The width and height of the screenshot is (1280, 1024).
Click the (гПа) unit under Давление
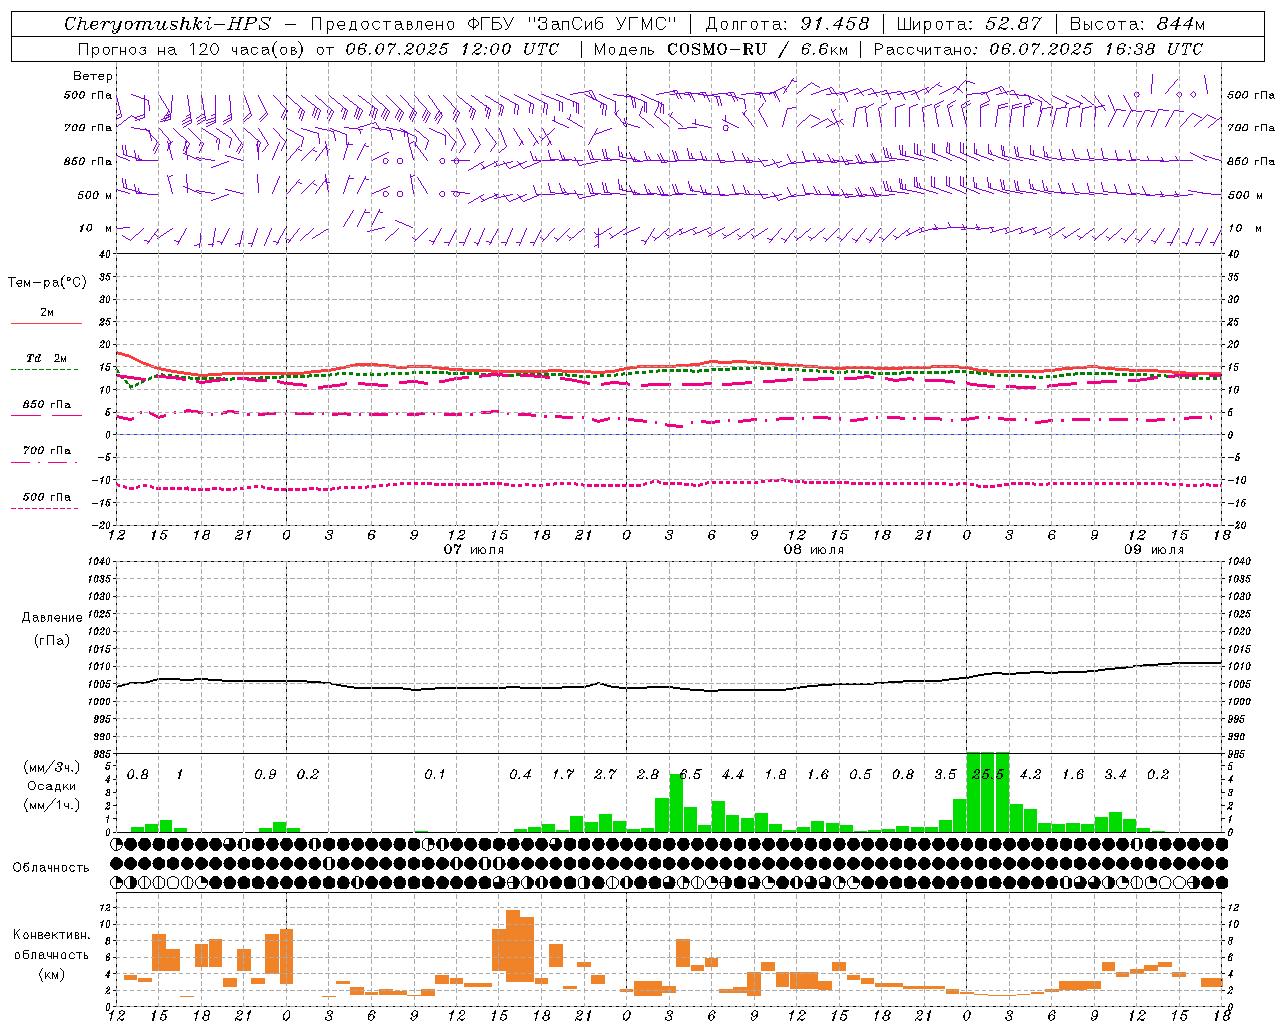52,641
